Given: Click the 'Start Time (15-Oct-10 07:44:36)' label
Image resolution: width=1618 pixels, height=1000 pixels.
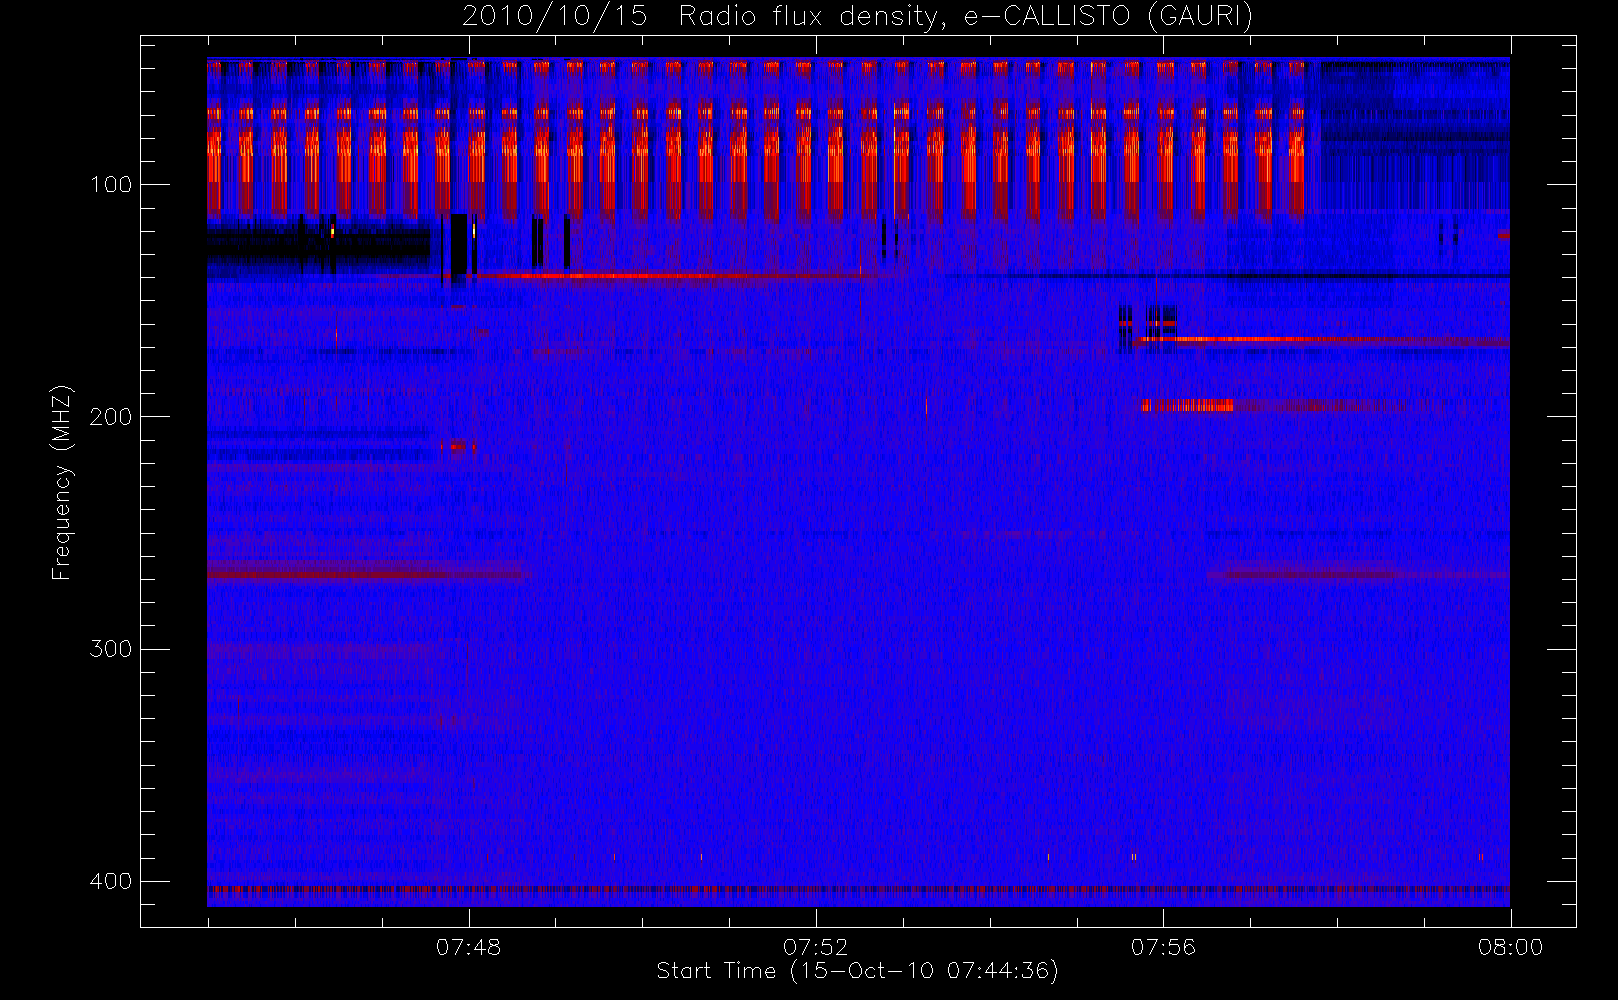Looking at the screenshot, I should (857, 971).
